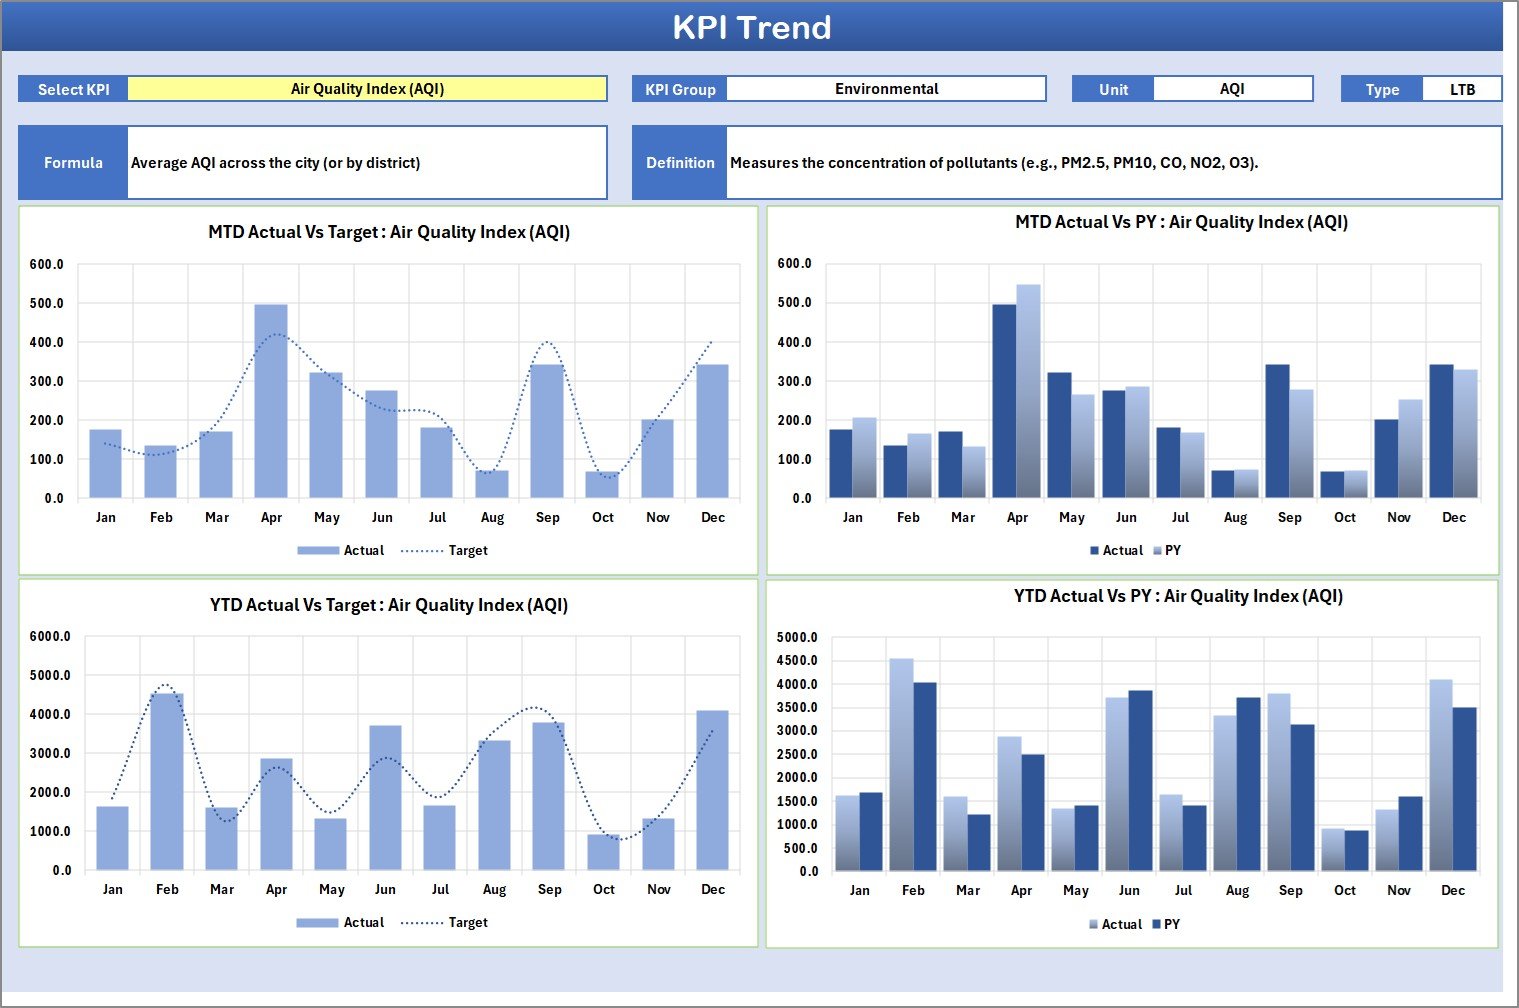Image resolution: width=1519 pixels, height=1008 pixels.
Task: Open the KPI Group selector showing Environmental
Action: [x=886, y=88]
